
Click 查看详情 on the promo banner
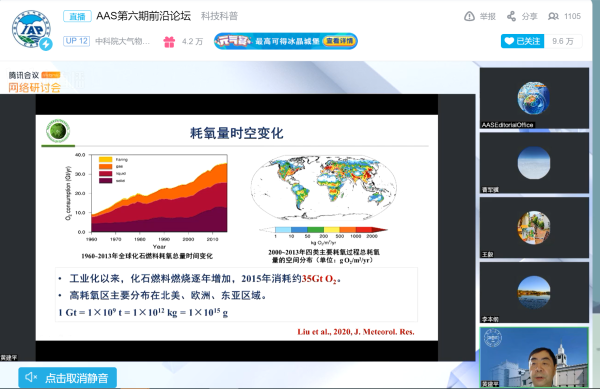point(339,41)
